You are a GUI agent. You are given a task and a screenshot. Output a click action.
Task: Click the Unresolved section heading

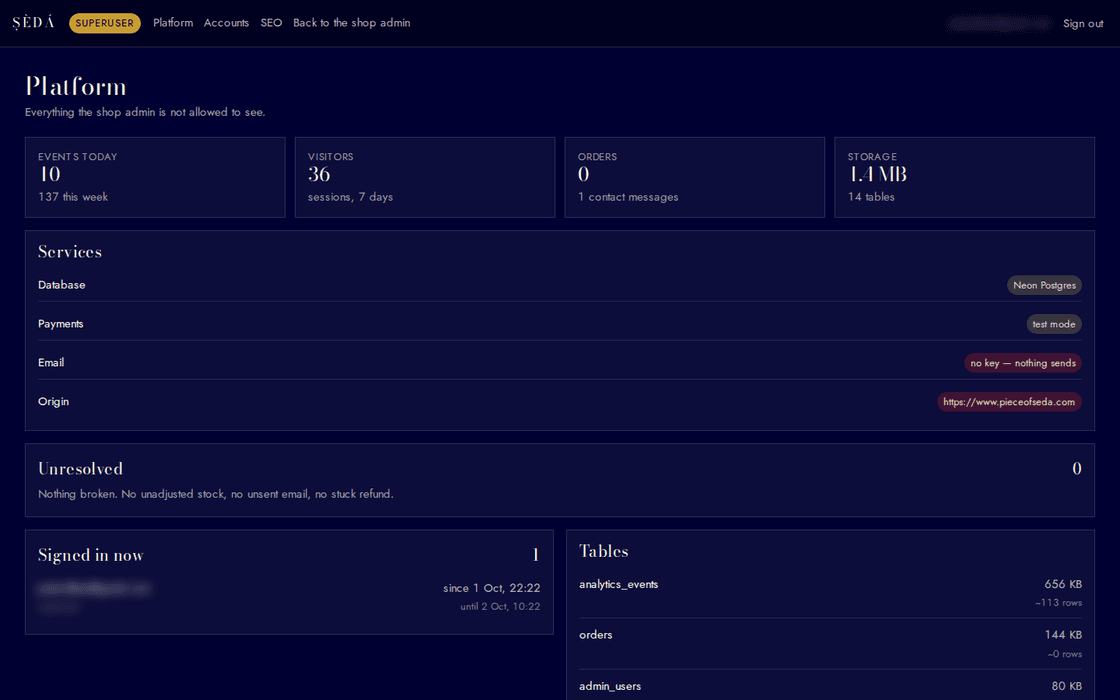pyautogui.click(x=81, y=469)
